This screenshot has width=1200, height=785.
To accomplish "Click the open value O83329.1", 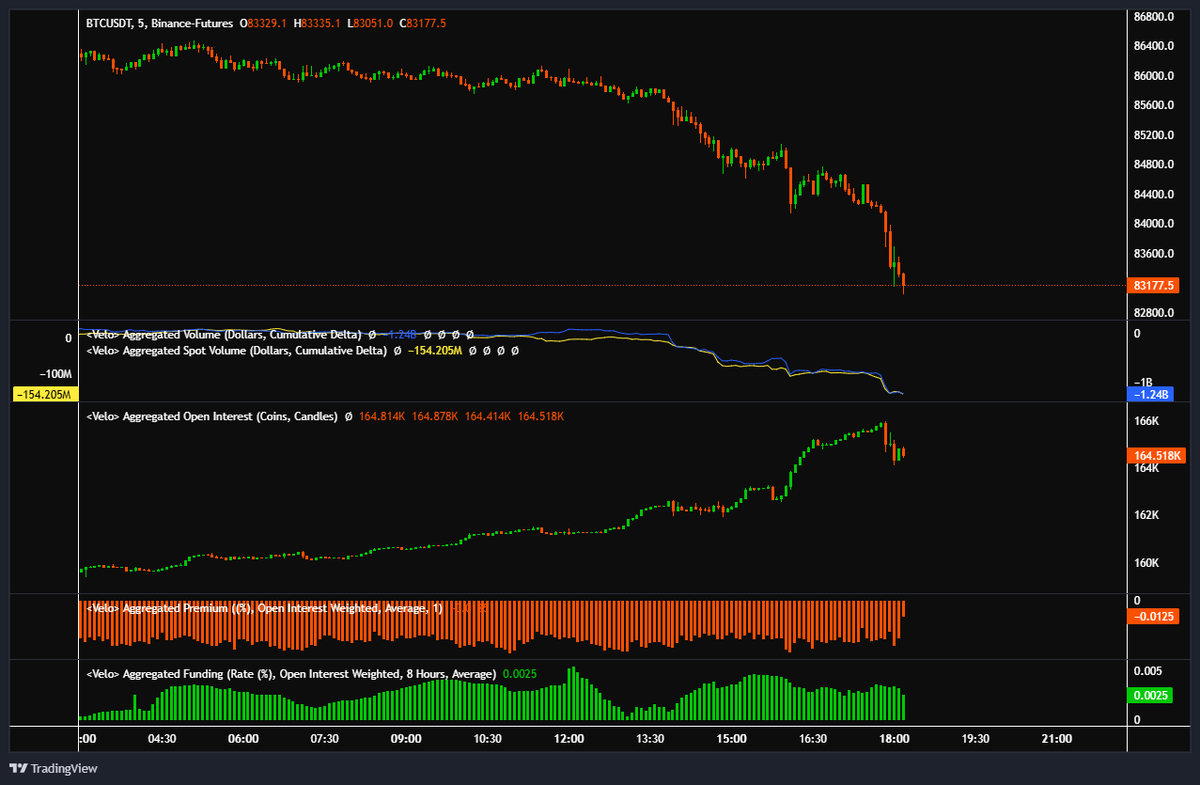I will [265, 22].
